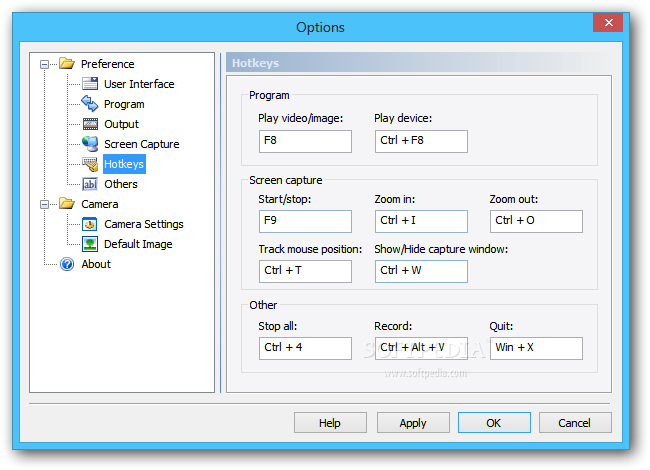
Task: Cancel the Options dialog
Action: pos(575,423)
